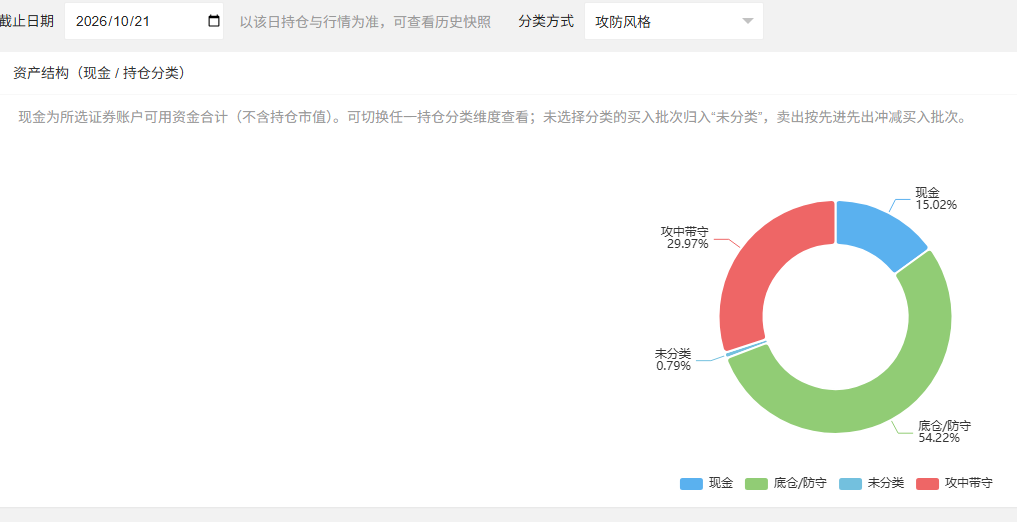Toggle the 未分类 legend swatch
Screen dimensions: 1017x522
850,484
